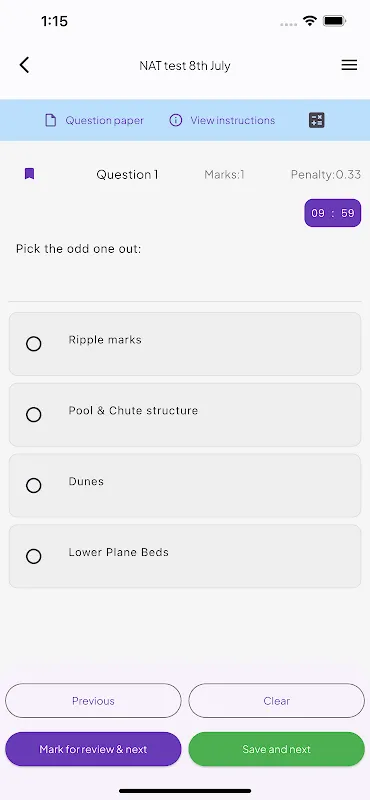Open the calculator icon
The height and width of the screenshot is (800, 370).
[x=316, y=120]
